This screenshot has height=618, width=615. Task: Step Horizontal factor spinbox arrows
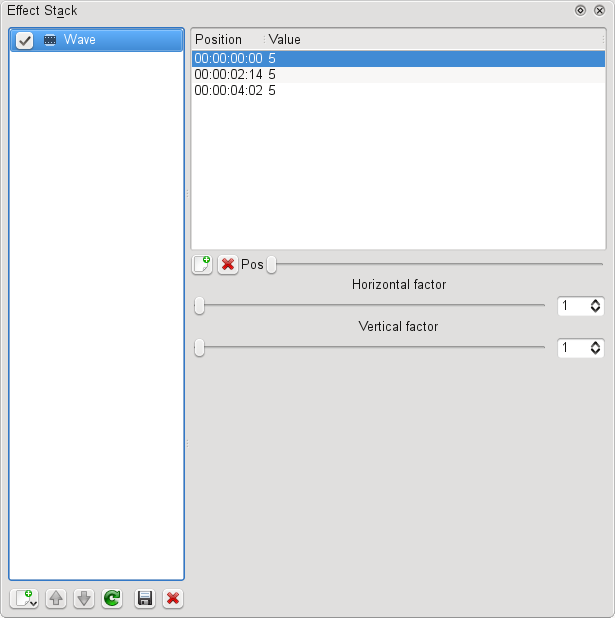[595, 306]
